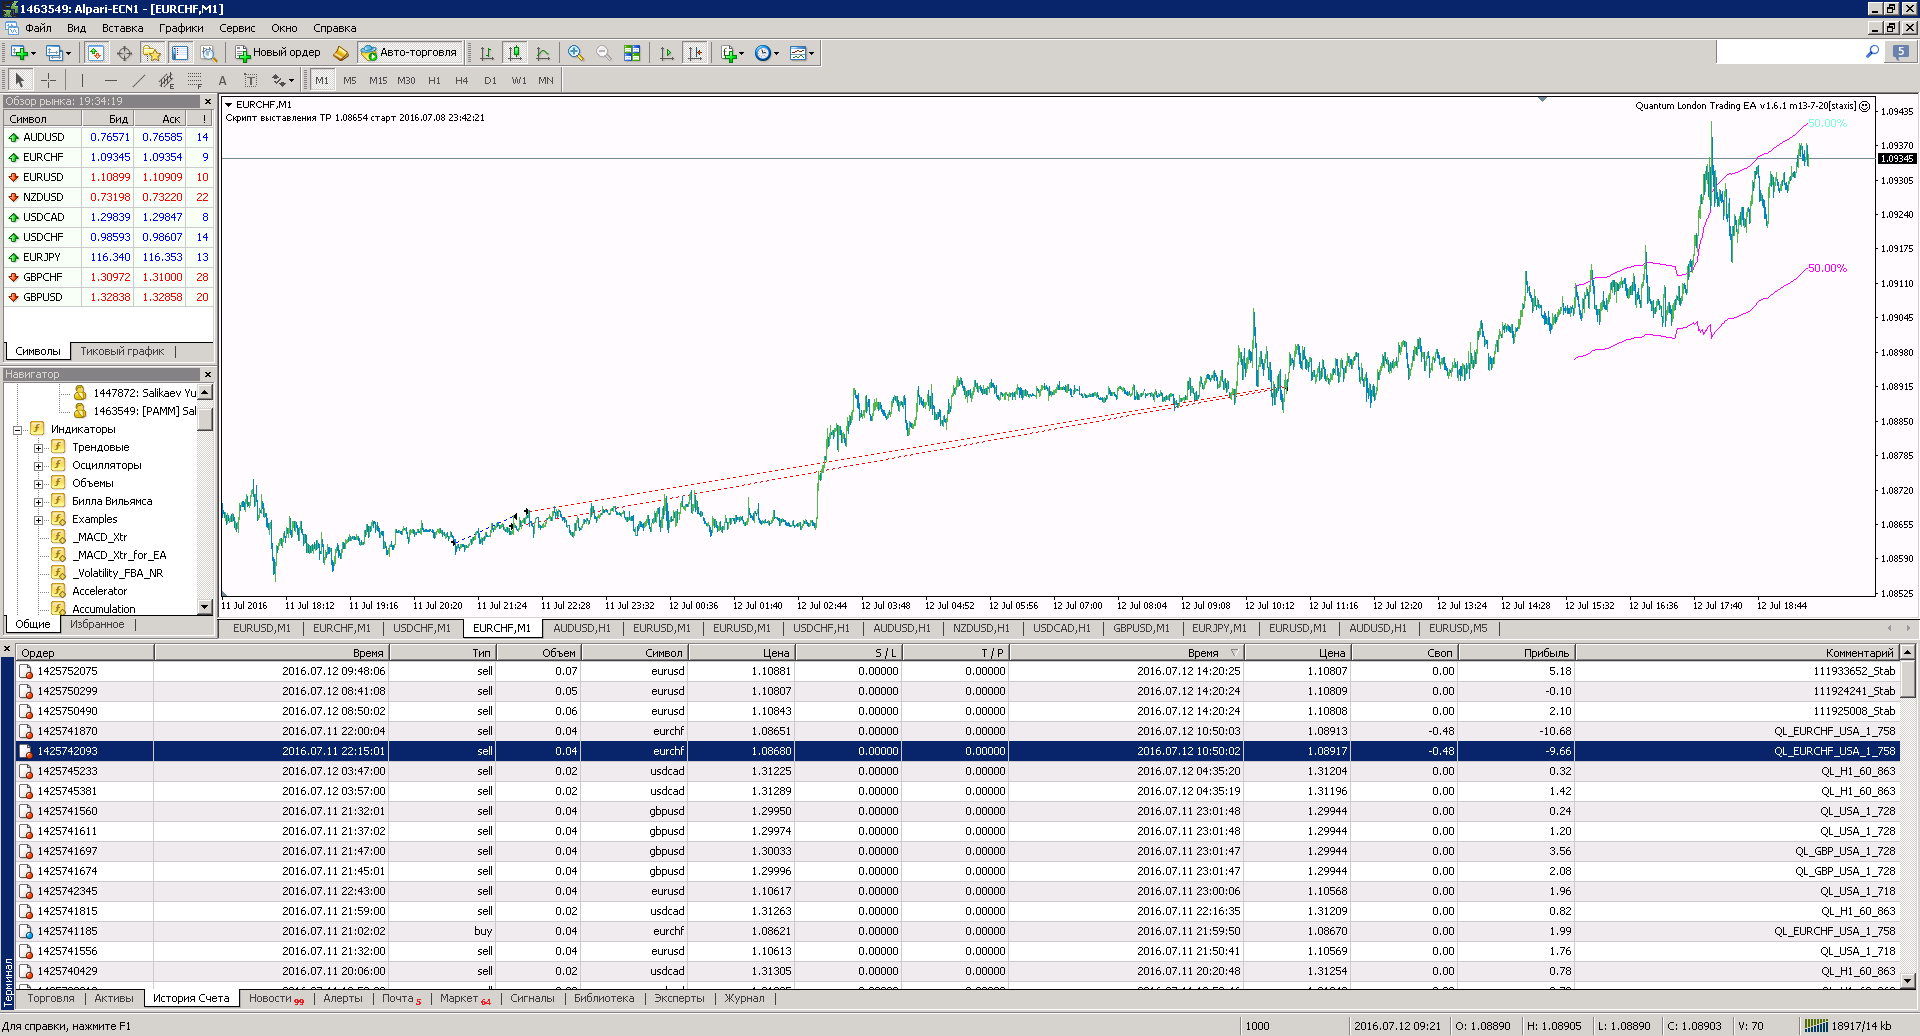
Task: Select the H4 timeframe button
Action: [x=461, y=80]
